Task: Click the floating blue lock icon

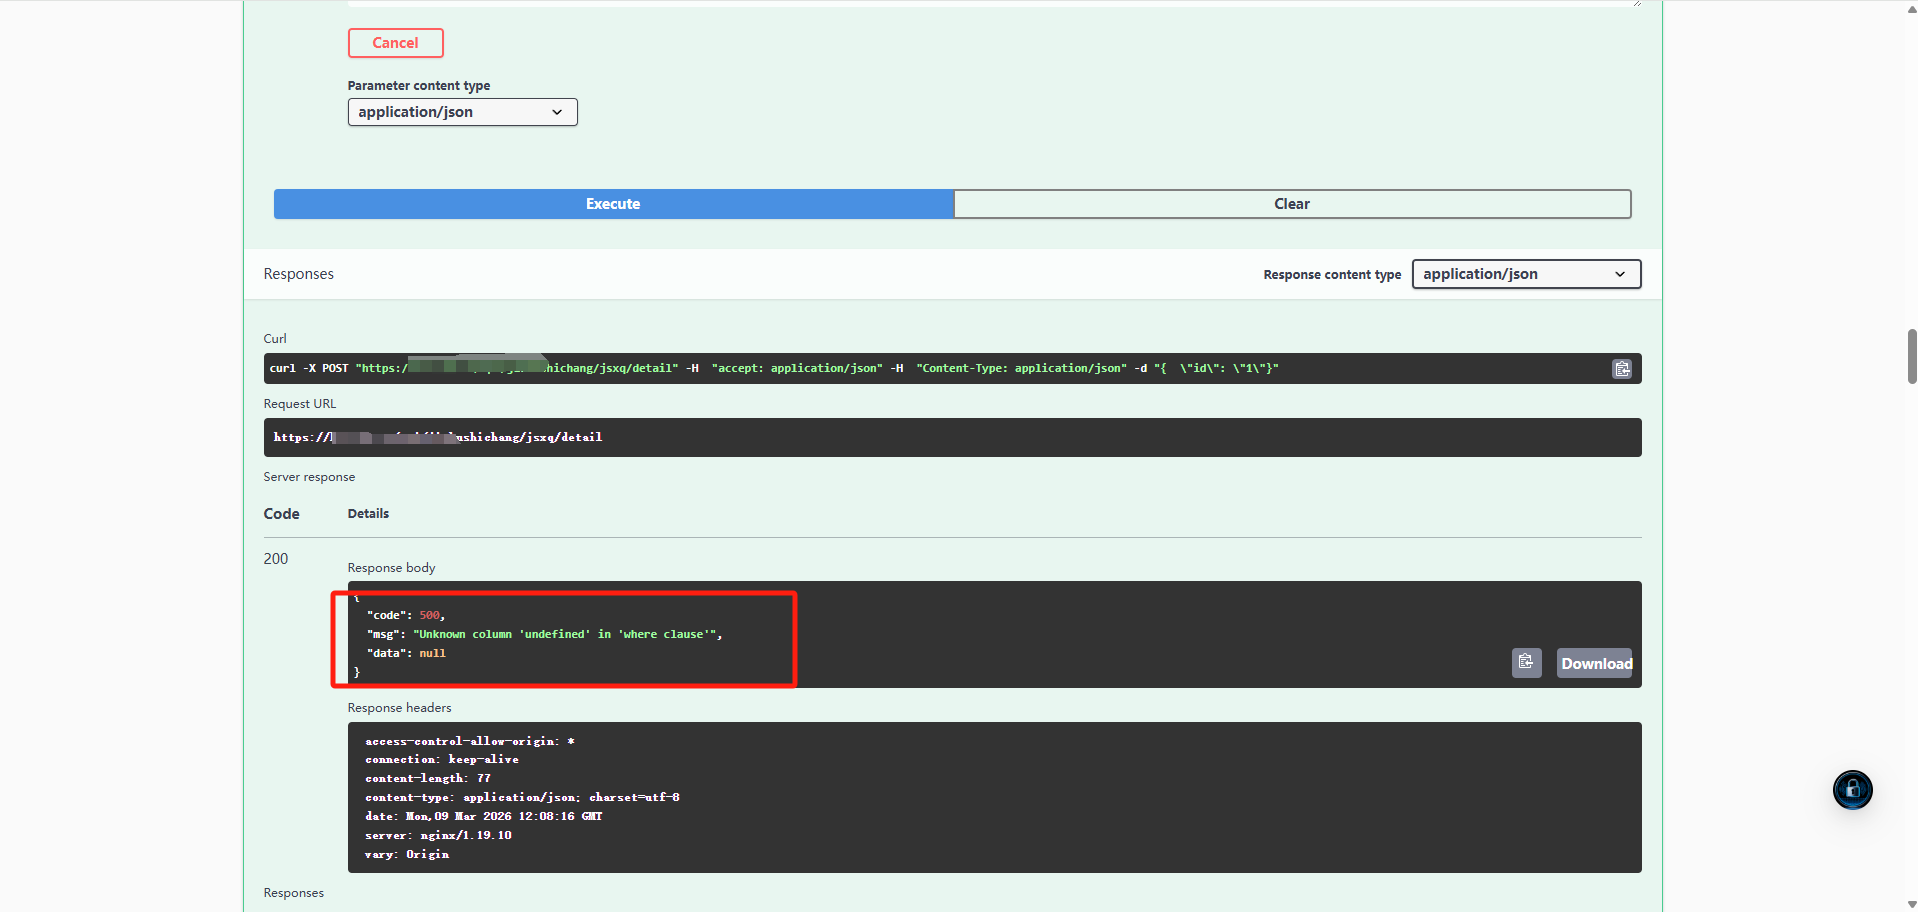Action: click(x=1852, y=790)
